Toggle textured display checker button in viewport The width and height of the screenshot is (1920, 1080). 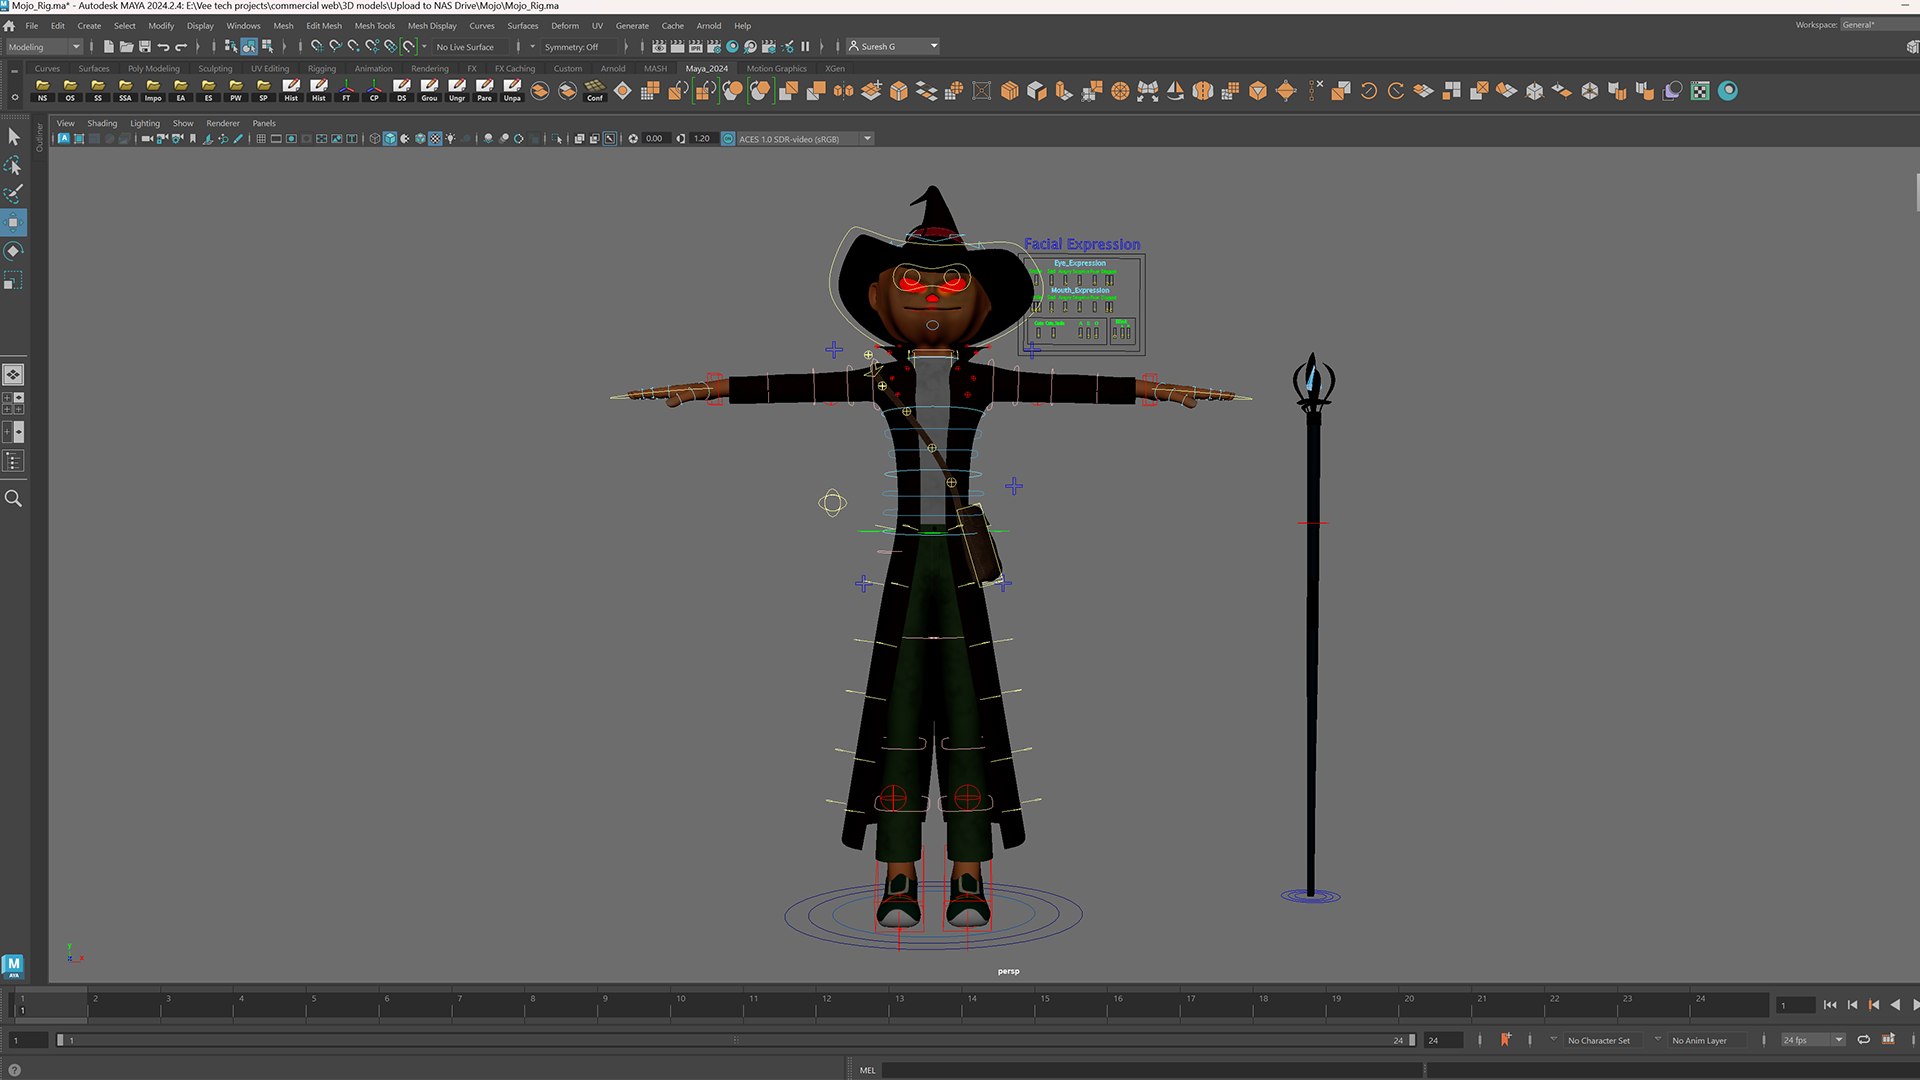(435, 139)
